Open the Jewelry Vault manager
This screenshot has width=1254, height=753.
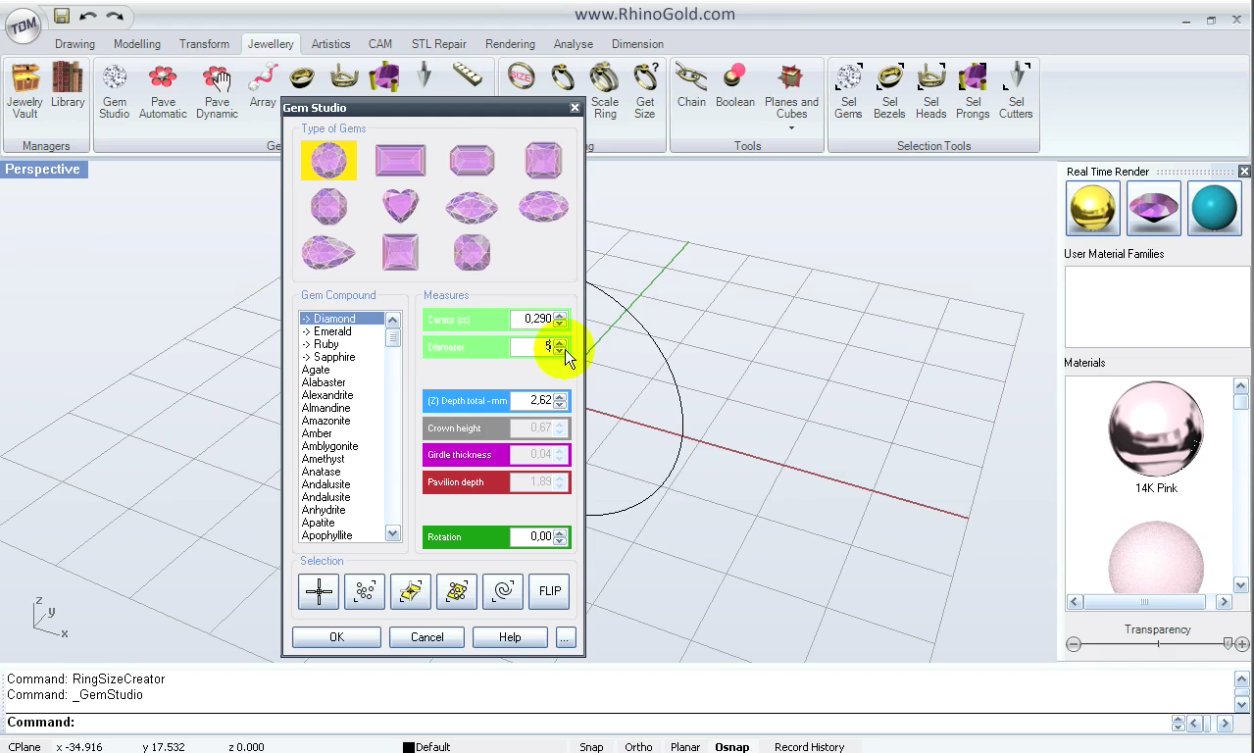coord(25,91)
